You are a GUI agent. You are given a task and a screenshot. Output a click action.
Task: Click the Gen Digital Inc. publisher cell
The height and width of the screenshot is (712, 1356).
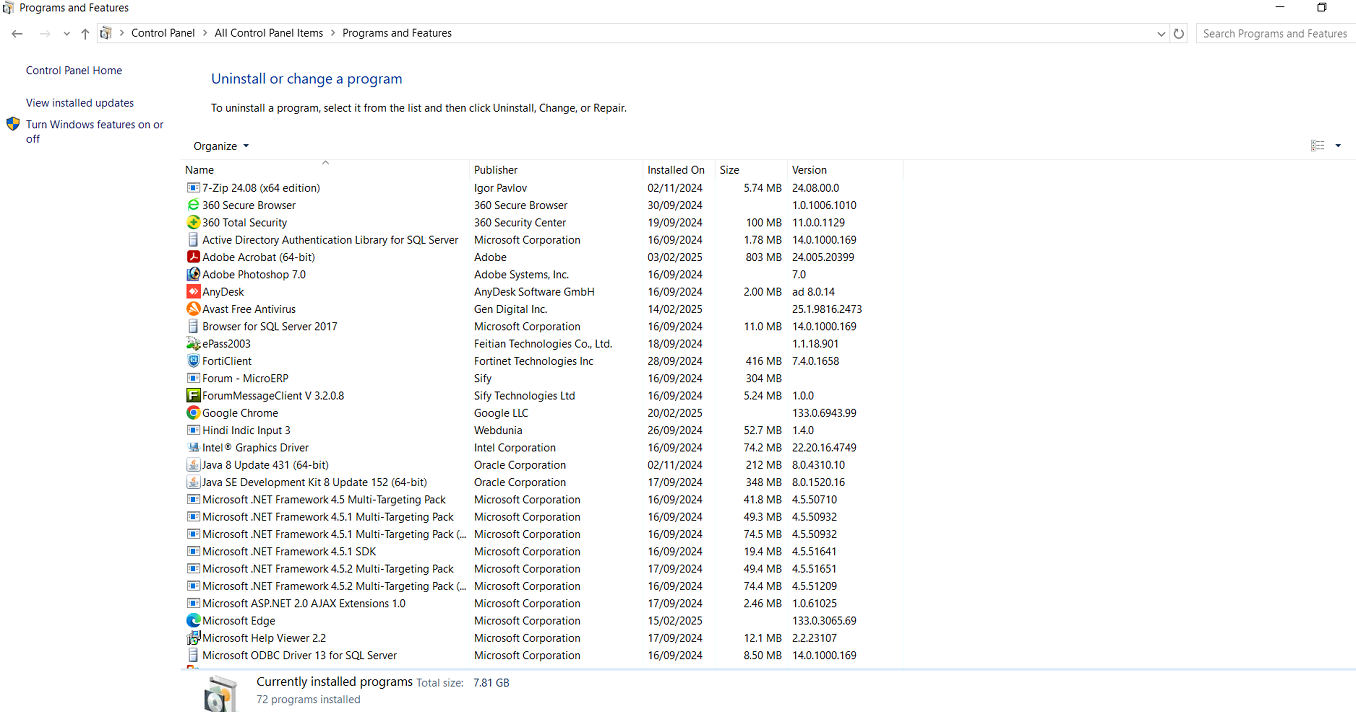511,310
